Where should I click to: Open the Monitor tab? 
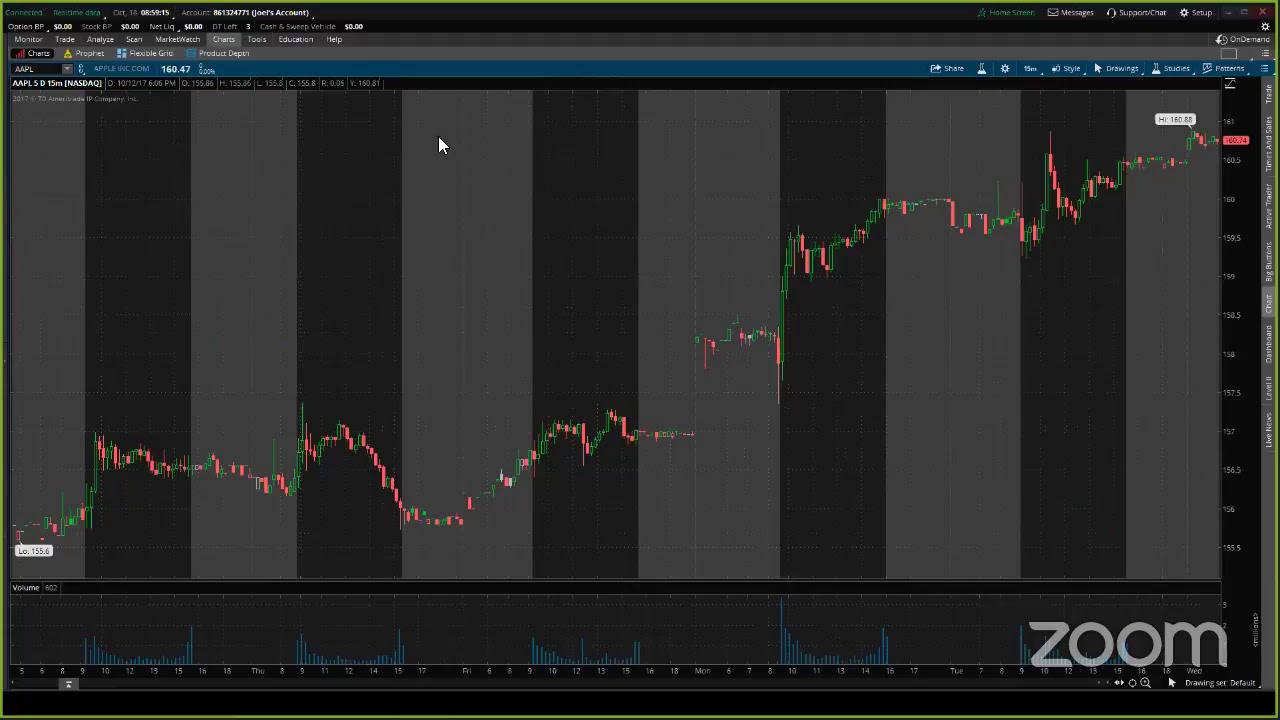click(28, 39)
